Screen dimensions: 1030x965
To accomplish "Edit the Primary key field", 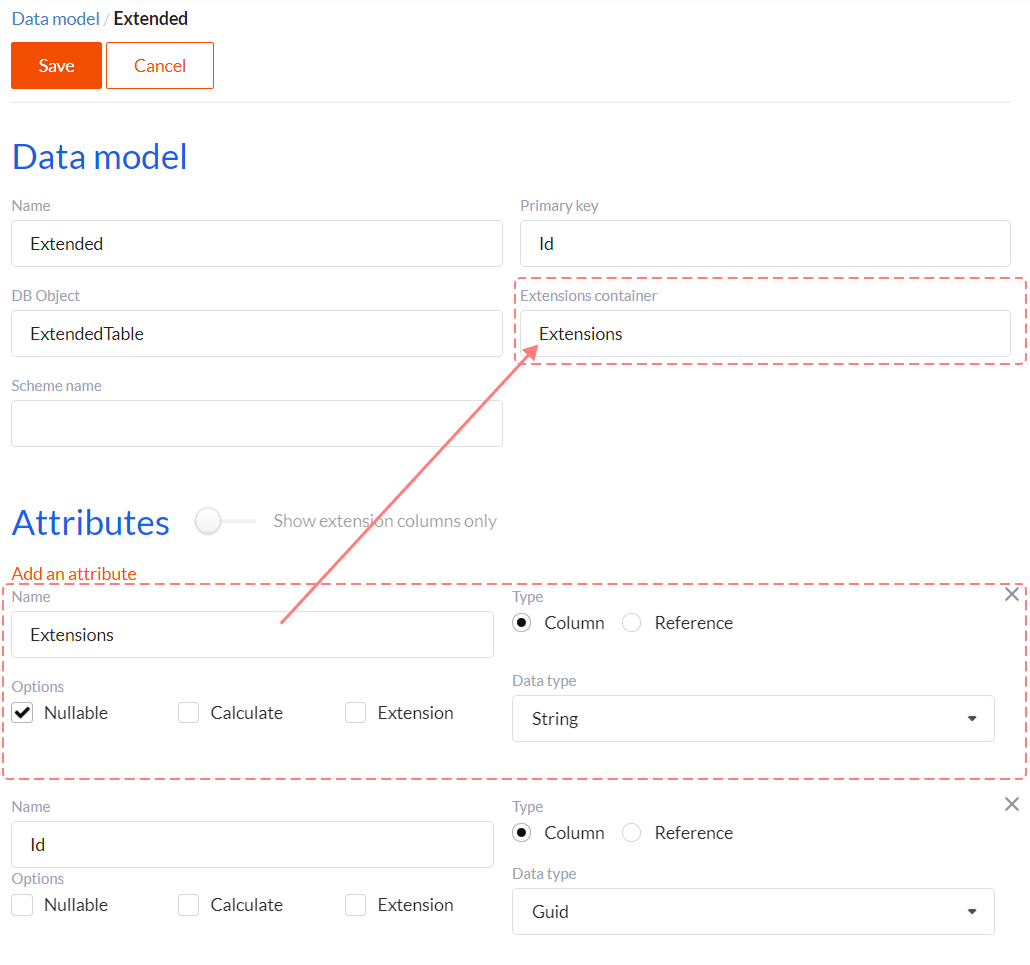I will click(765, 244).
